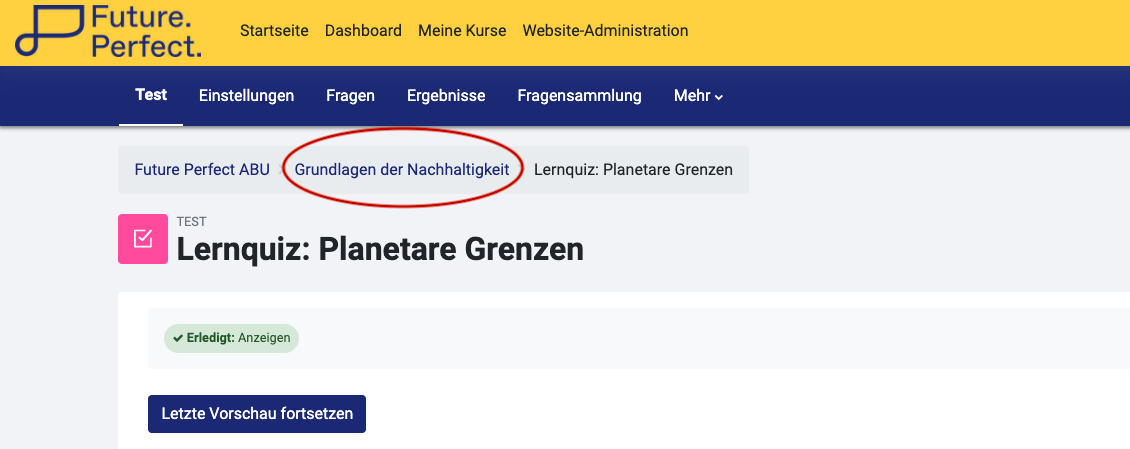
Task: Click the Future Perfect ABU breadcrumb
Action: point(202,170)
